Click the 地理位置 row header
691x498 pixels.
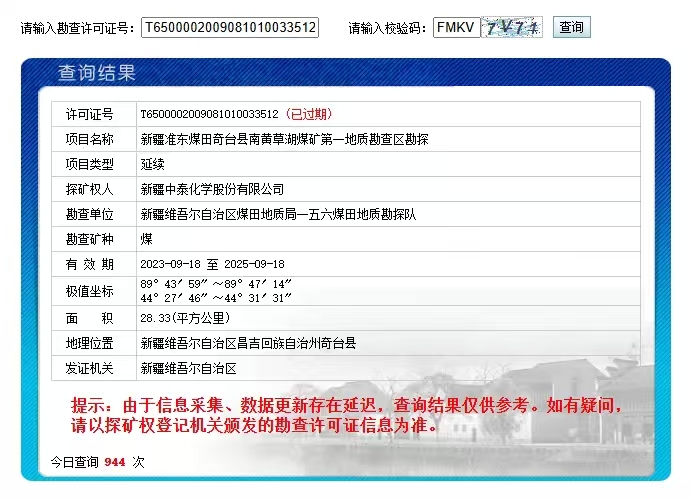coord(89,343)
